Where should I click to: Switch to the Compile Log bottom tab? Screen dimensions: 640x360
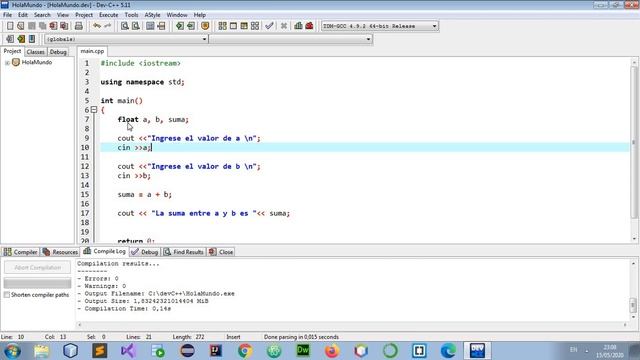click(104, 251)
